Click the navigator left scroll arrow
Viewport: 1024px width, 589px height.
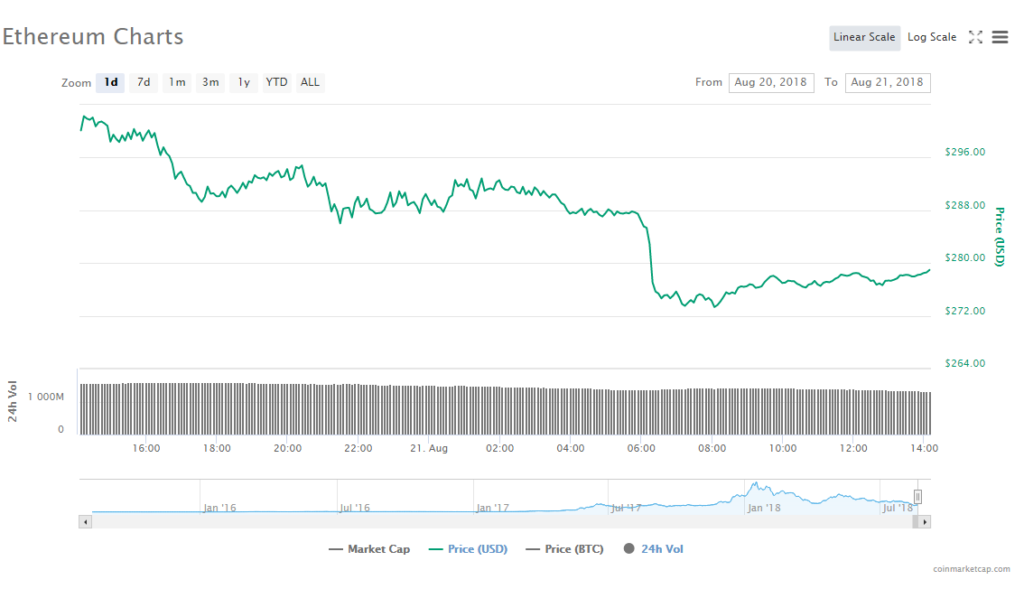click(x=85, y=521)
